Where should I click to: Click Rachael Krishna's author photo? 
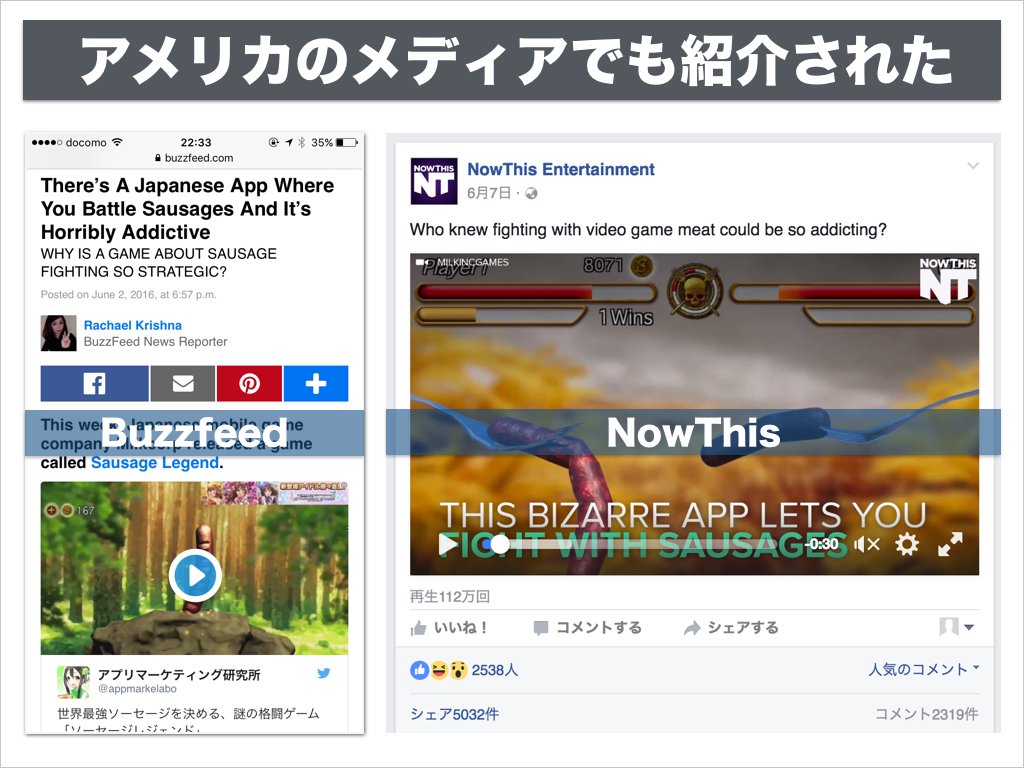[58, 333]
